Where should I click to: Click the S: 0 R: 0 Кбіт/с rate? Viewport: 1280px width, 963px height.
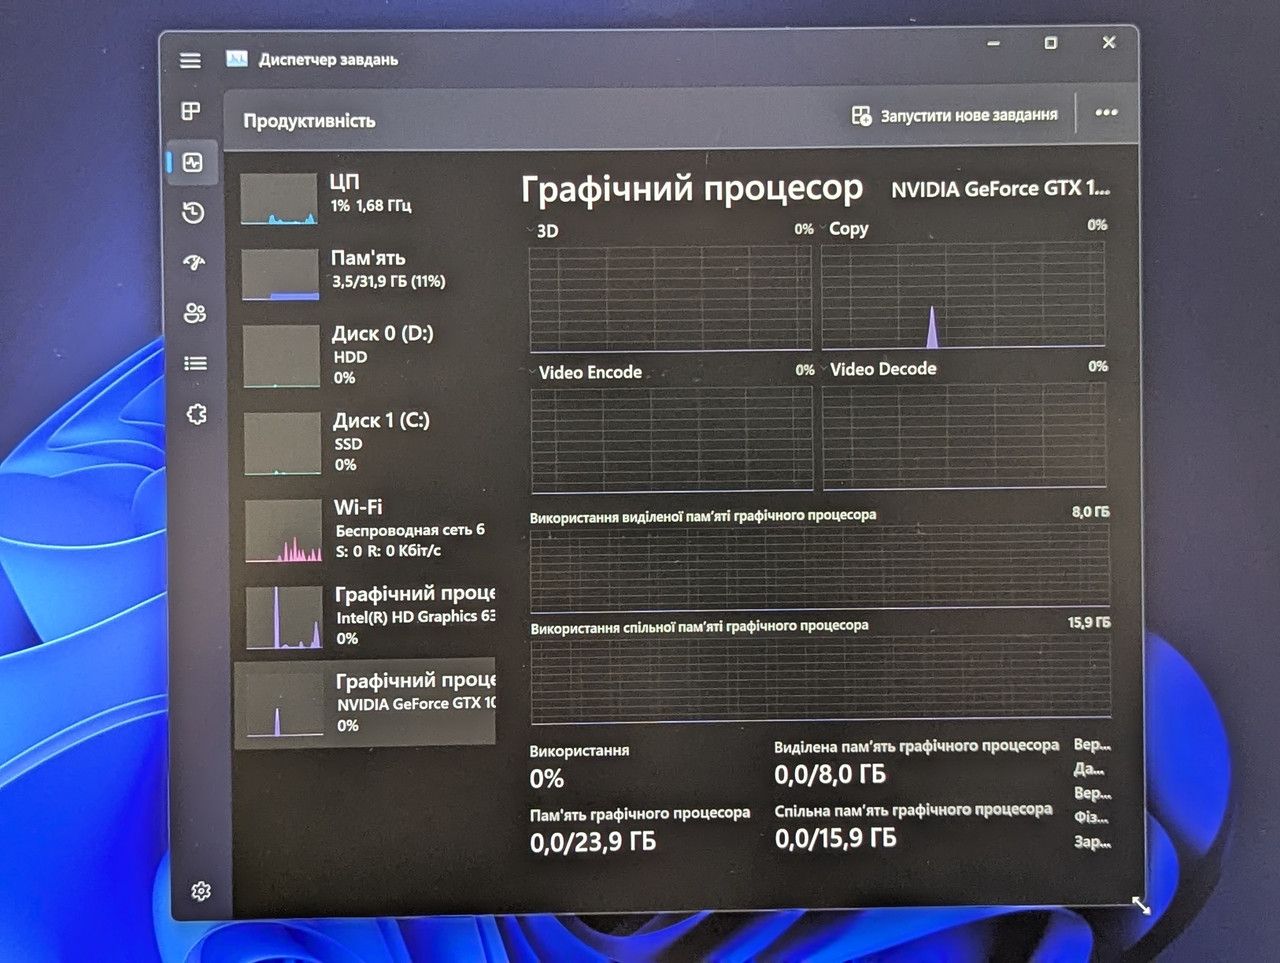pos(388,551)
